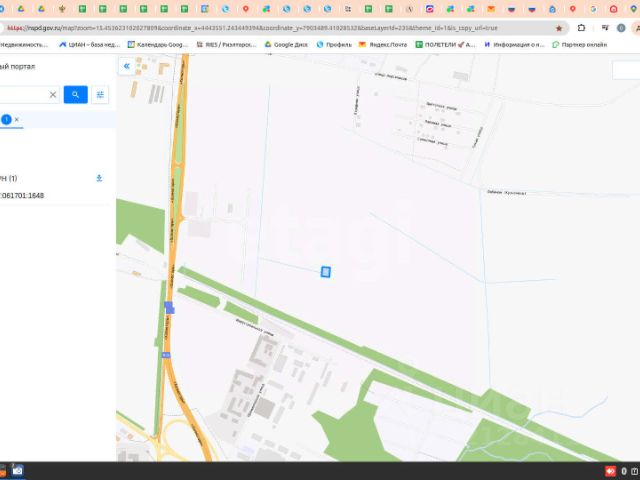Clear the search field with the X
The width and height of the screenshot is (640, 480).
coord(53,95)
